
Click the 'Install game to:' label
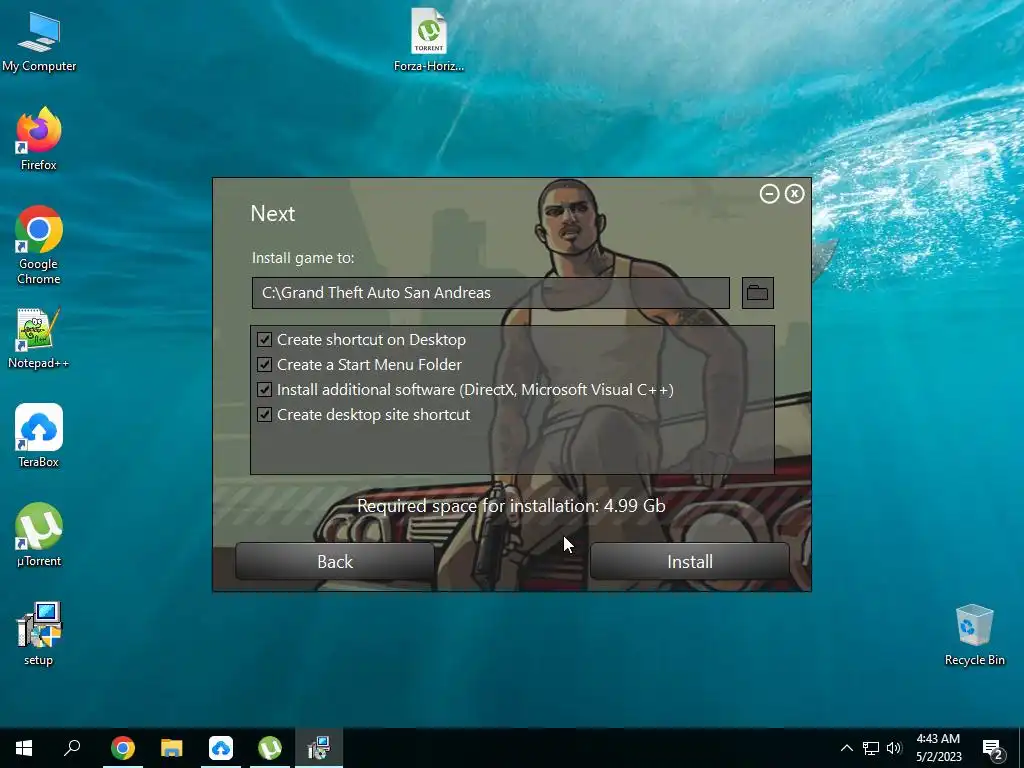[x=303, y=258]
